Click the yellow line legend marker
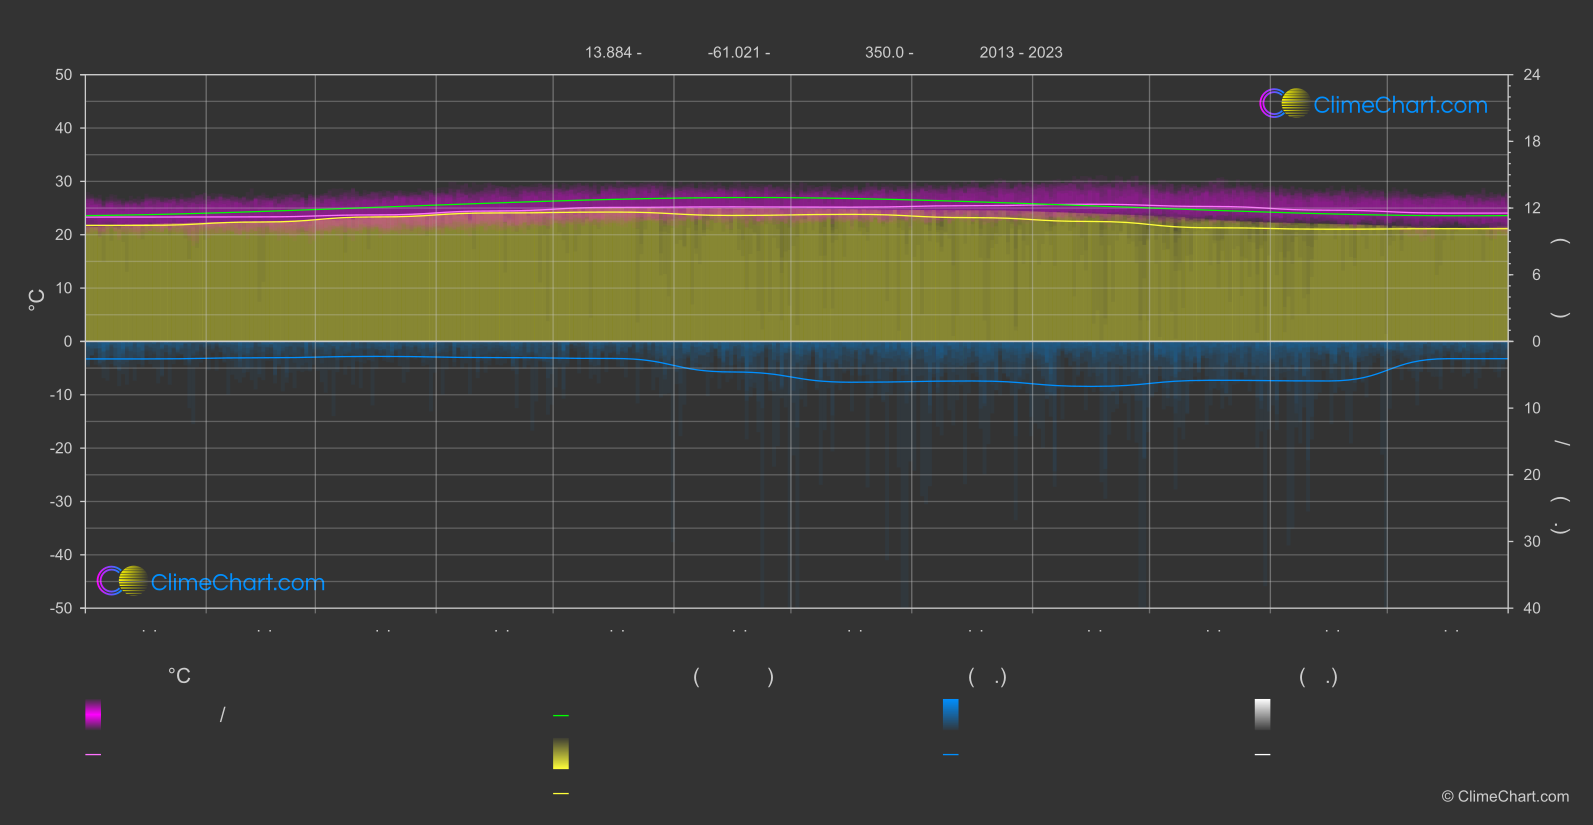1593x825 pixels. point(561,794)
